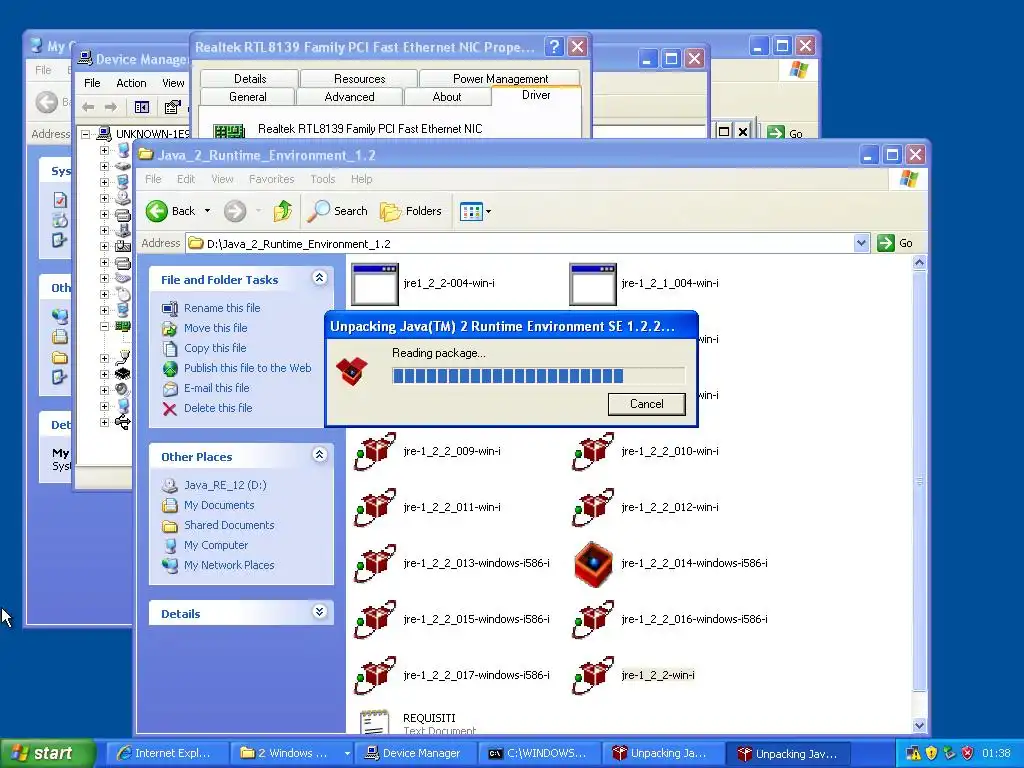Select the REQUISITI text document icon
Viewport: 1024px width, 768px height.
coord(375,722)
